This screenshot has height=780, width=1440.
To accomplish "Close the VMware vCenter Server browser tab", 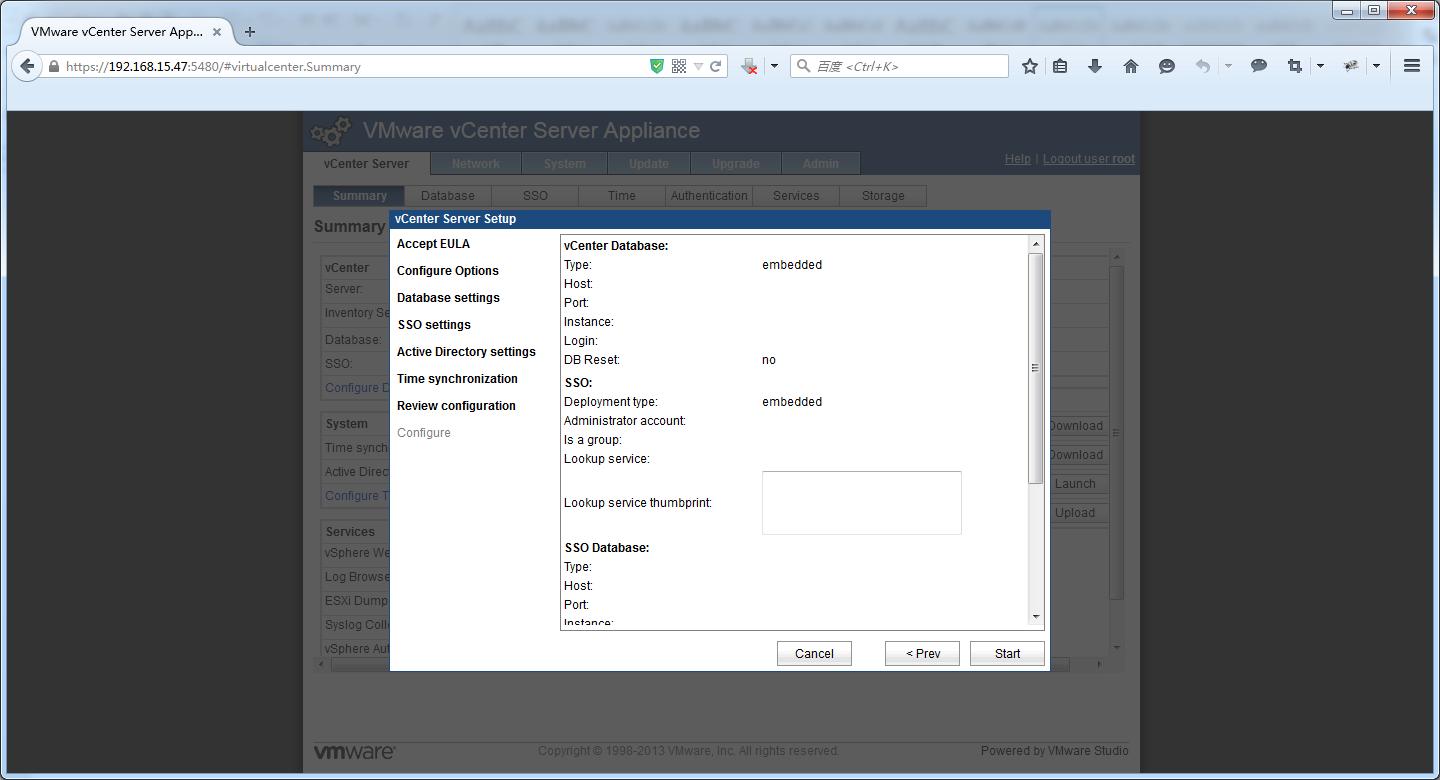I will (217, 32).
